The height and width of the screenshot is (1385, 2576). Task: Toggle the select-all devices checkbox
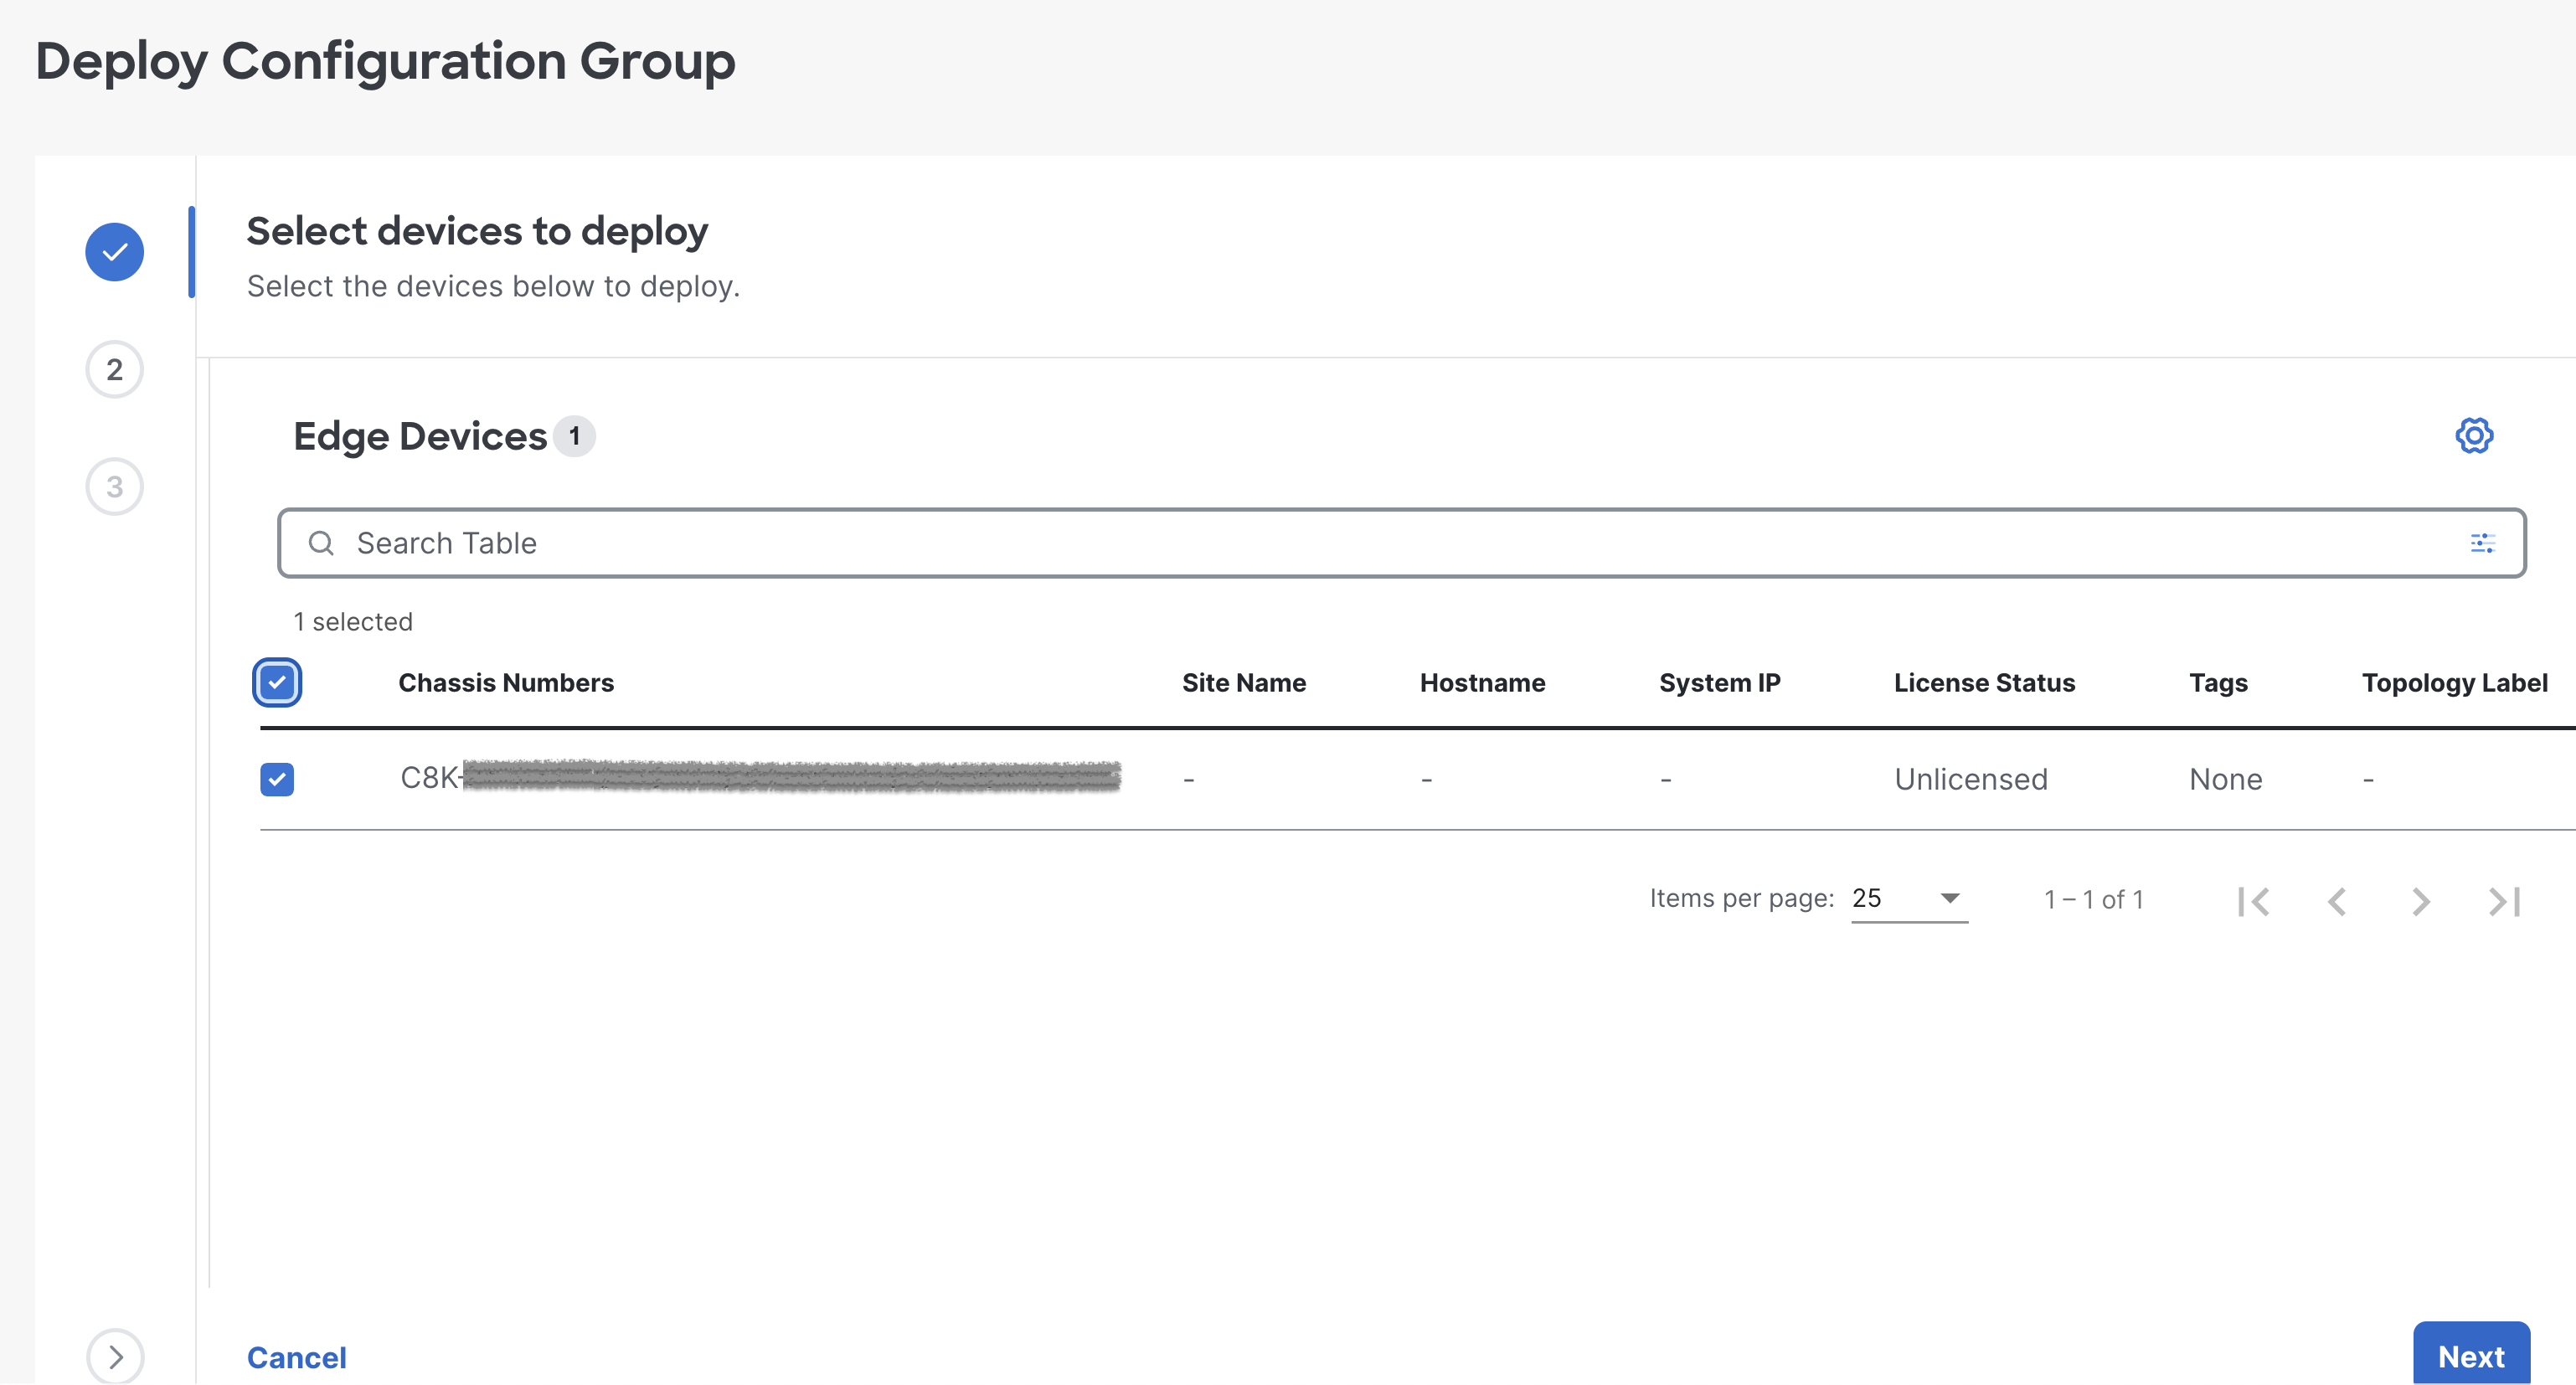277,682
